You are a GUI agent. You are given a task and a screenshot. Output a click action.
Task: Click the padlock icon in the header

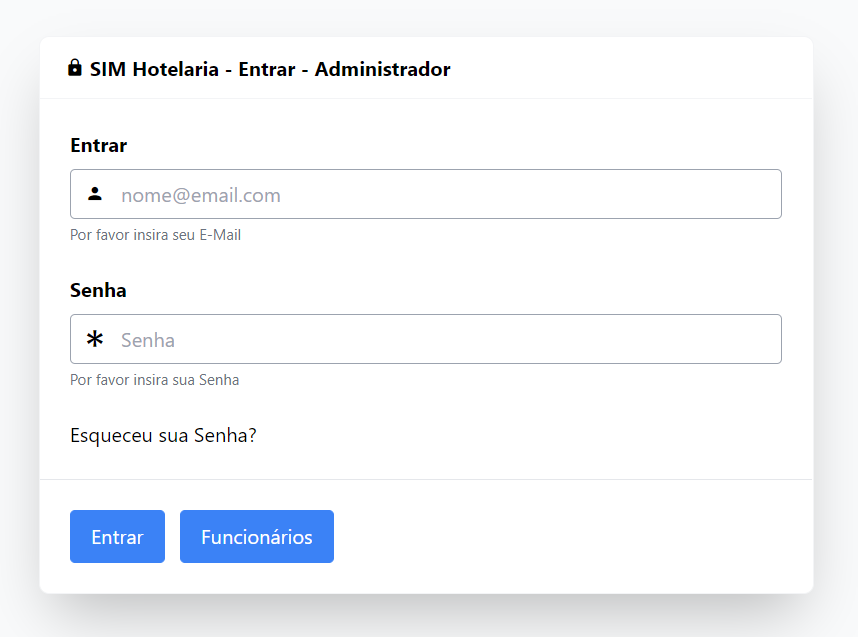(75, 68)
